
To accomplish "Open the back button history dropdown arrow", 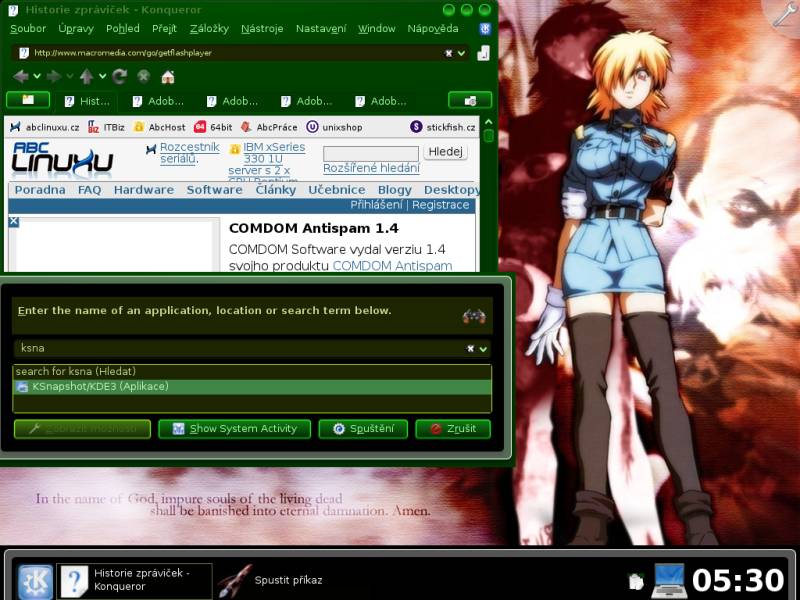I will coord(37,76).
